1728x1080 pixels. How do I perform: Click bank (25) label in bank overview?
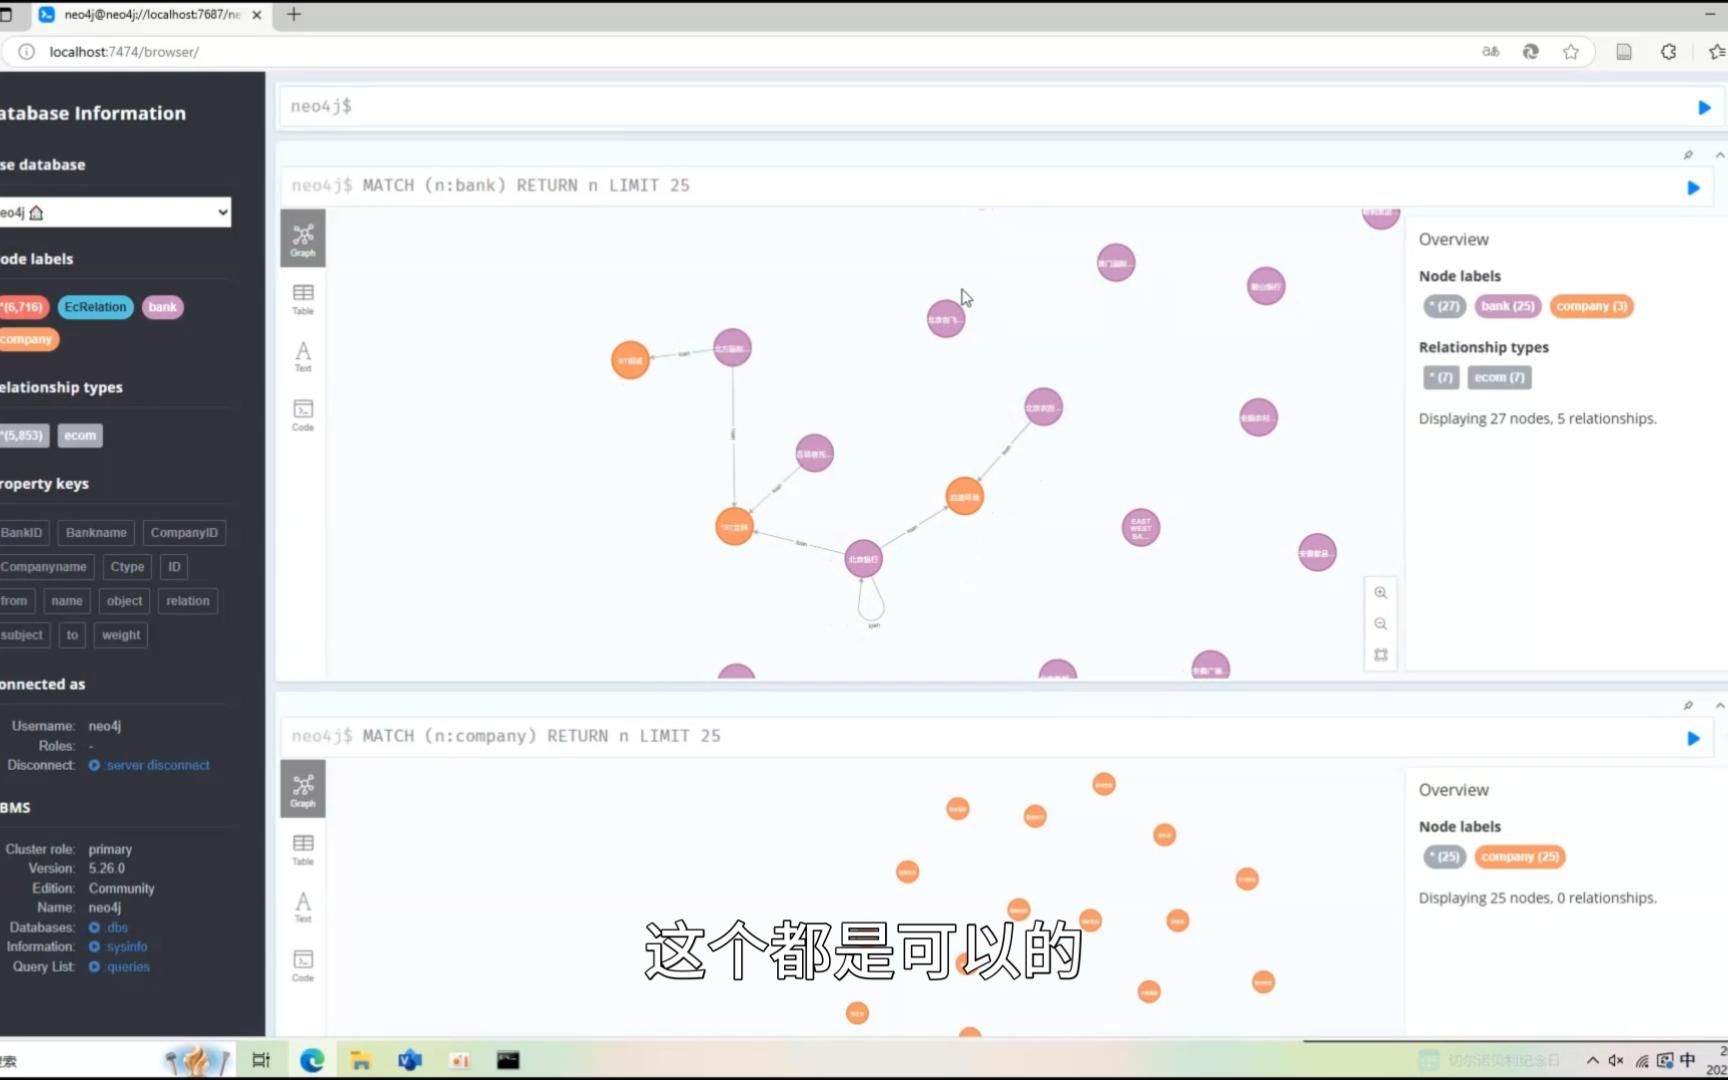[x=1507, y=306]
